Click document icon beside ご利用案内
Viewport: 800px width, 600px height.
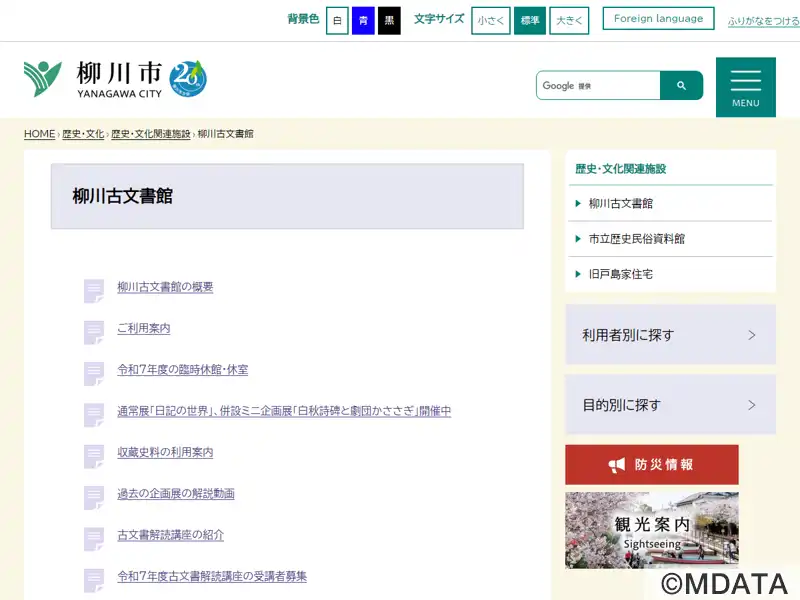94,332
